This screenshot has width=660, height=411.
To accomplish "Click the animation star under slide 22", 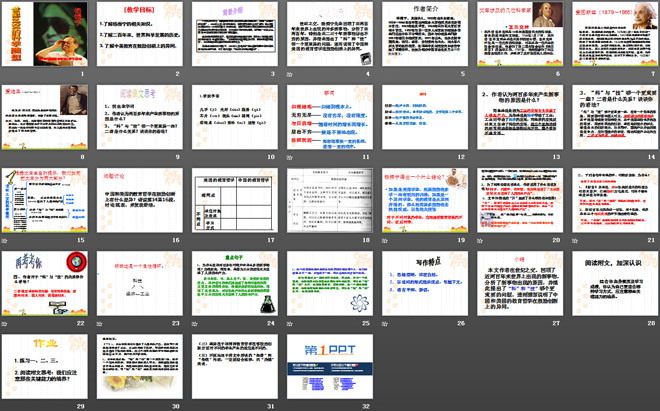I will click(x=4, y=324).
